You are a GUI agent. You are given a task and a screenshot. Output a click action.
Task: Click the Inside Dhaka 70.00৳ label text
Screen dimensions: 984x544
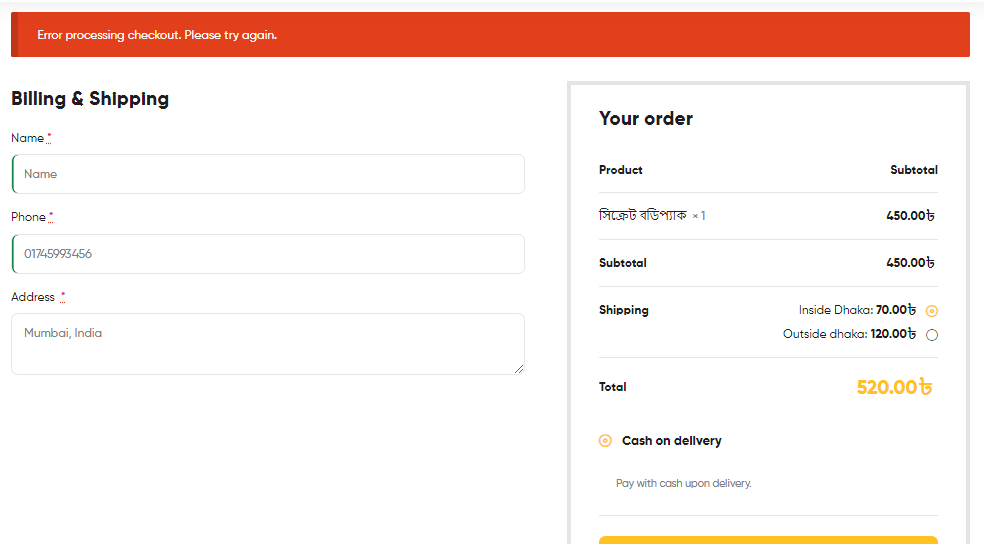857,310
